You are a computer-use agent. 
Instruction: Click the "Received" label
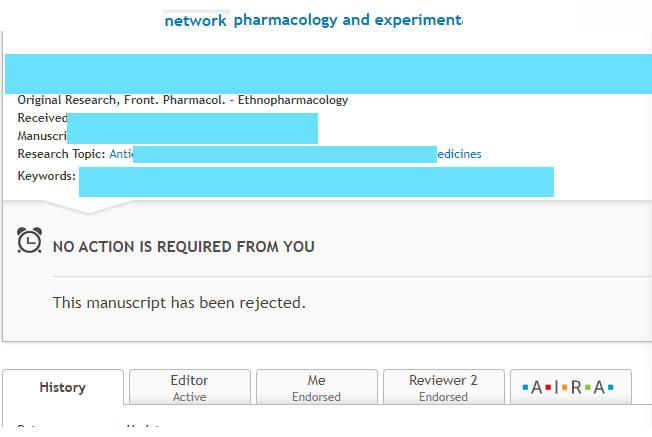click(42, 118)
